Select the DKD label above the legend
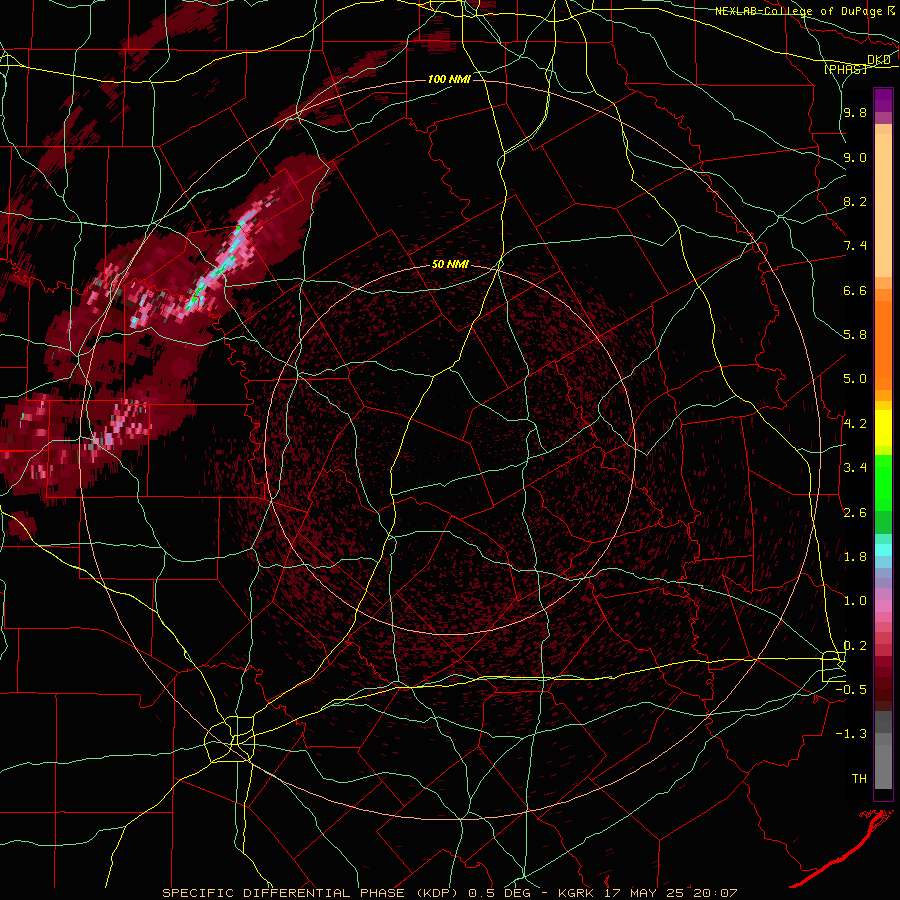This screenshot has height=900, width=900. [879, 60]
